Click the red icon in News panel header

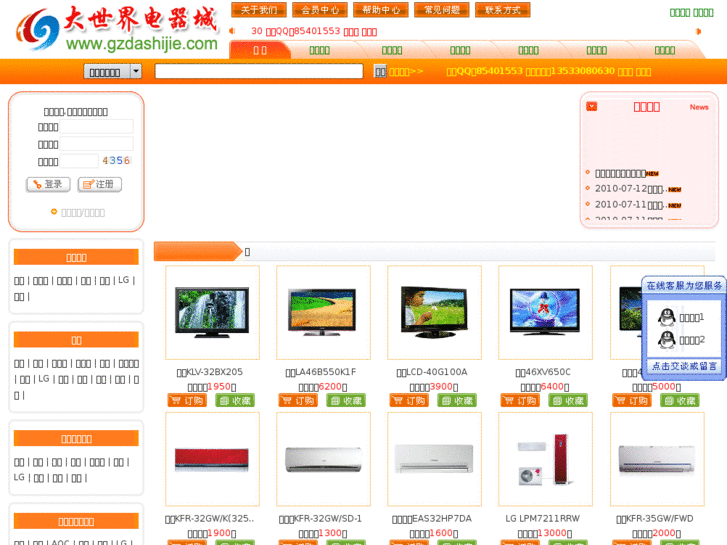(x=592, y=107)
